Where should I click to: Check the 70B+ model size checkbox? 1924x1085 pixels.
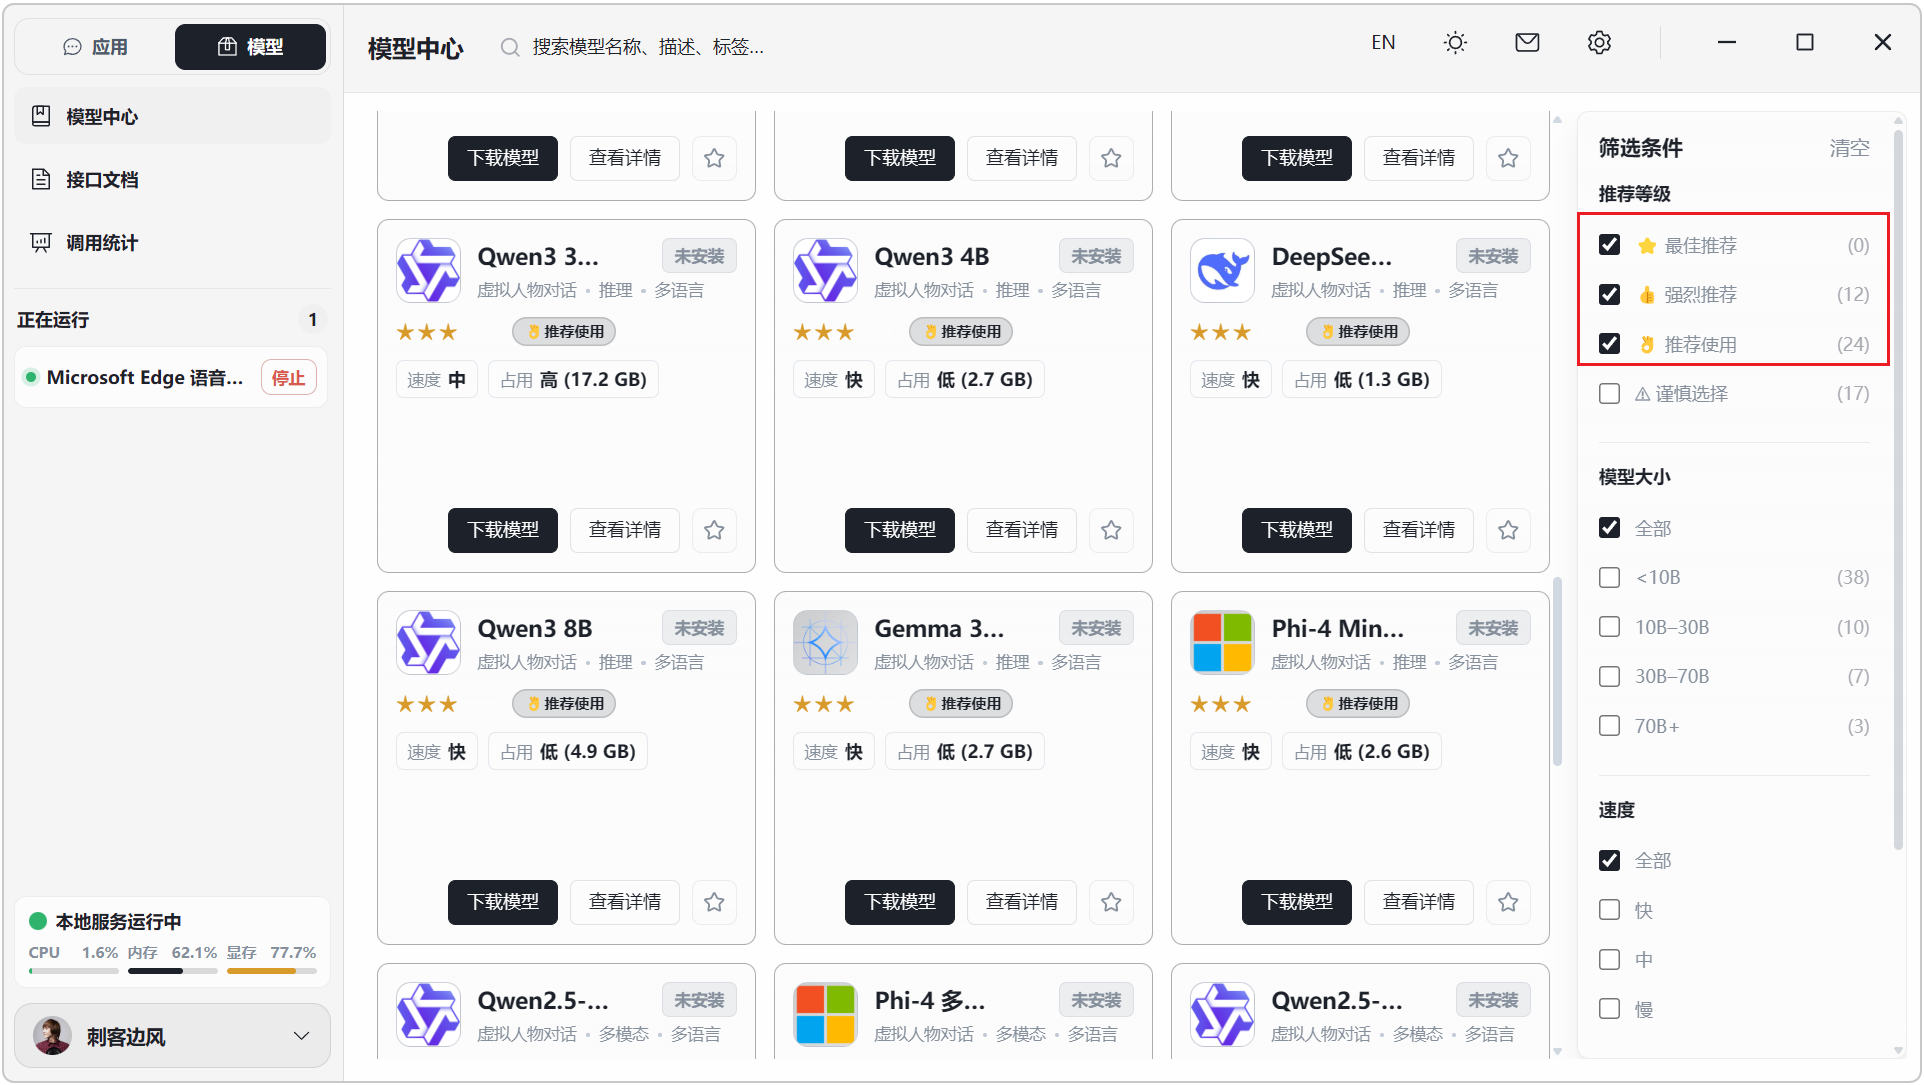[1609, 726]
